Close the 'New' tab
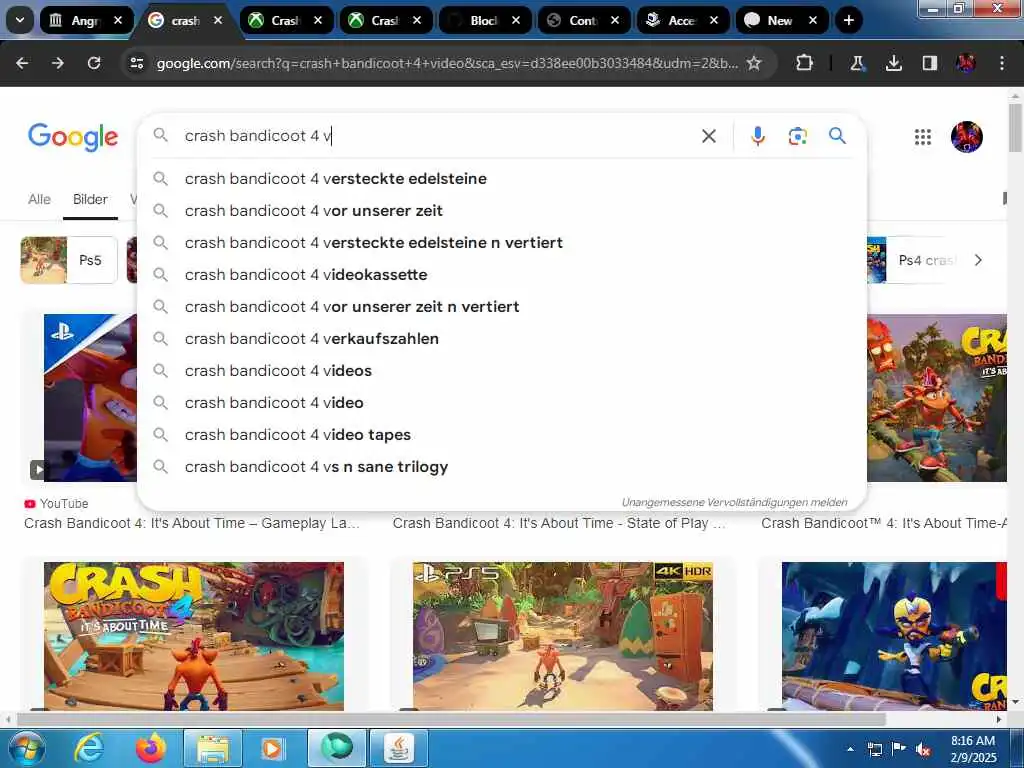The image size is (1024, 768). 812,20
